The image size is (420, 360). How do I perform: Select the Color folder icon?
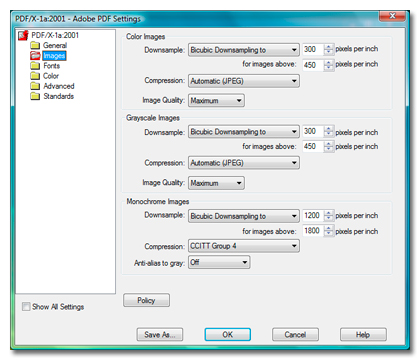coord(35,76)
